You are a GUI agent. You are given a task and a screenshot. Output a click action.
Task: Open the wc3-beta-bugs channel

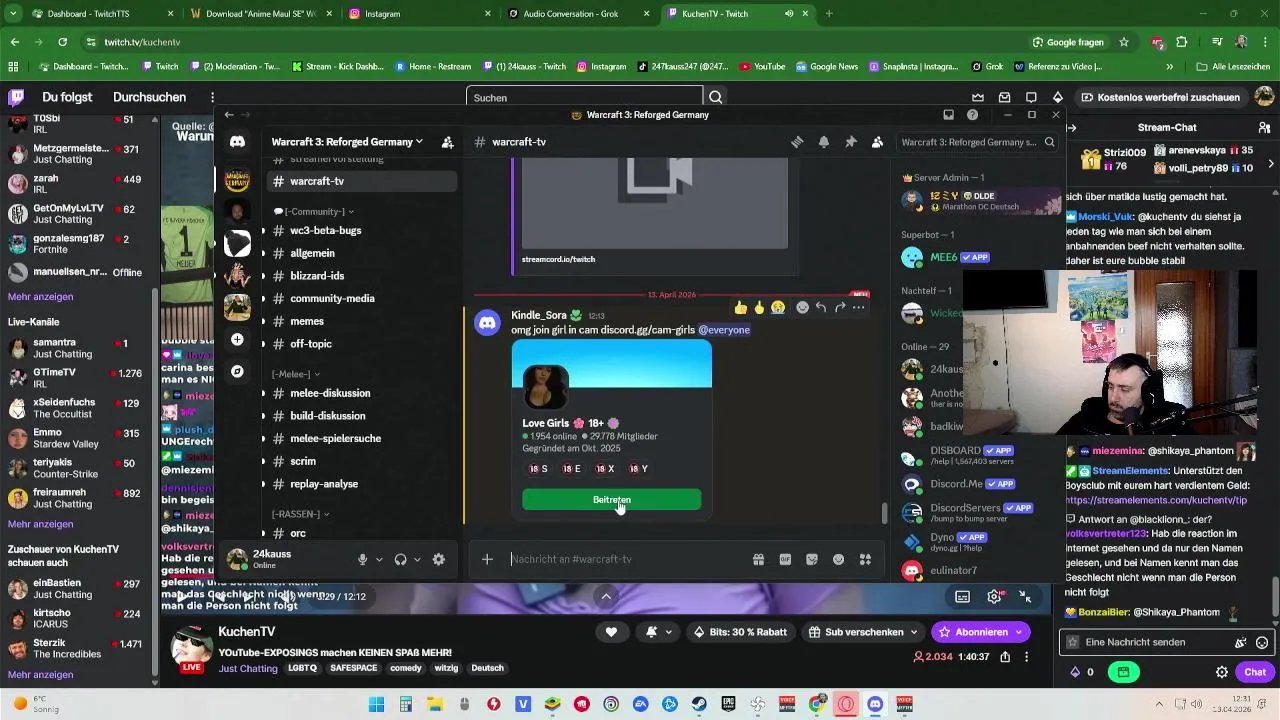[x=325, y=230]
